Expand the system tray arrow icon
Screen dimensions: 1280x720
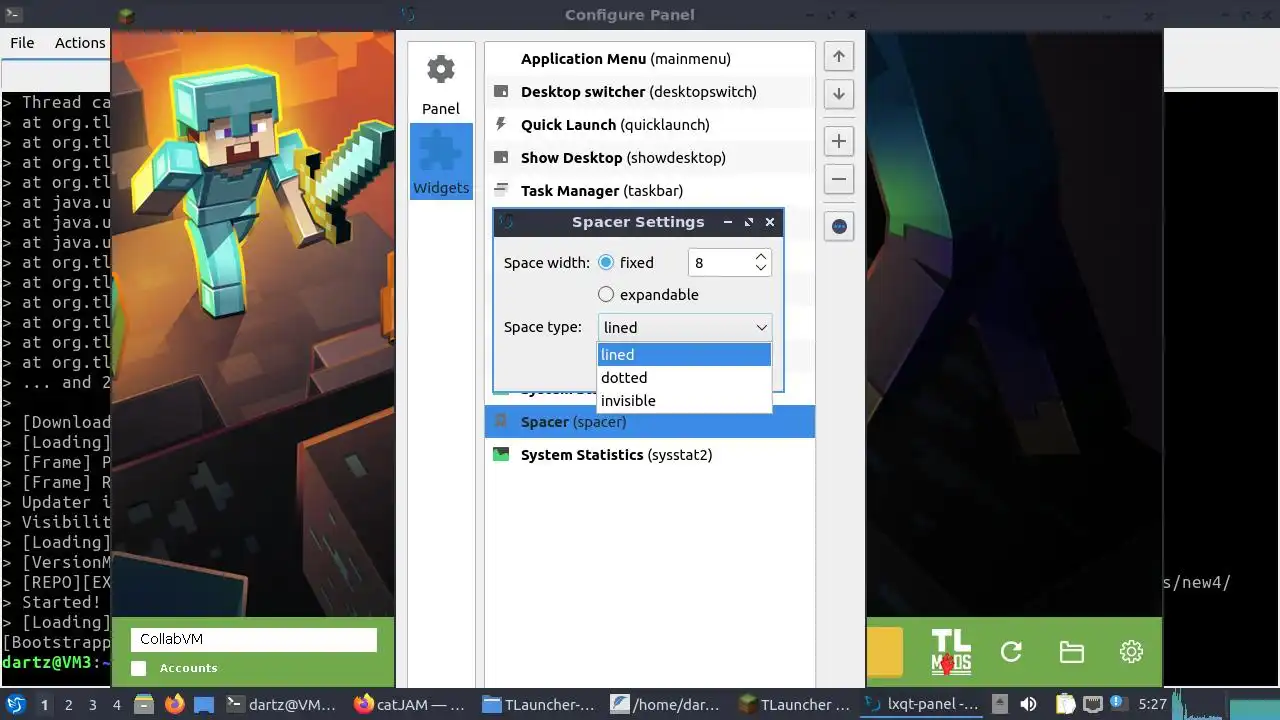[x=1002, y=705]
